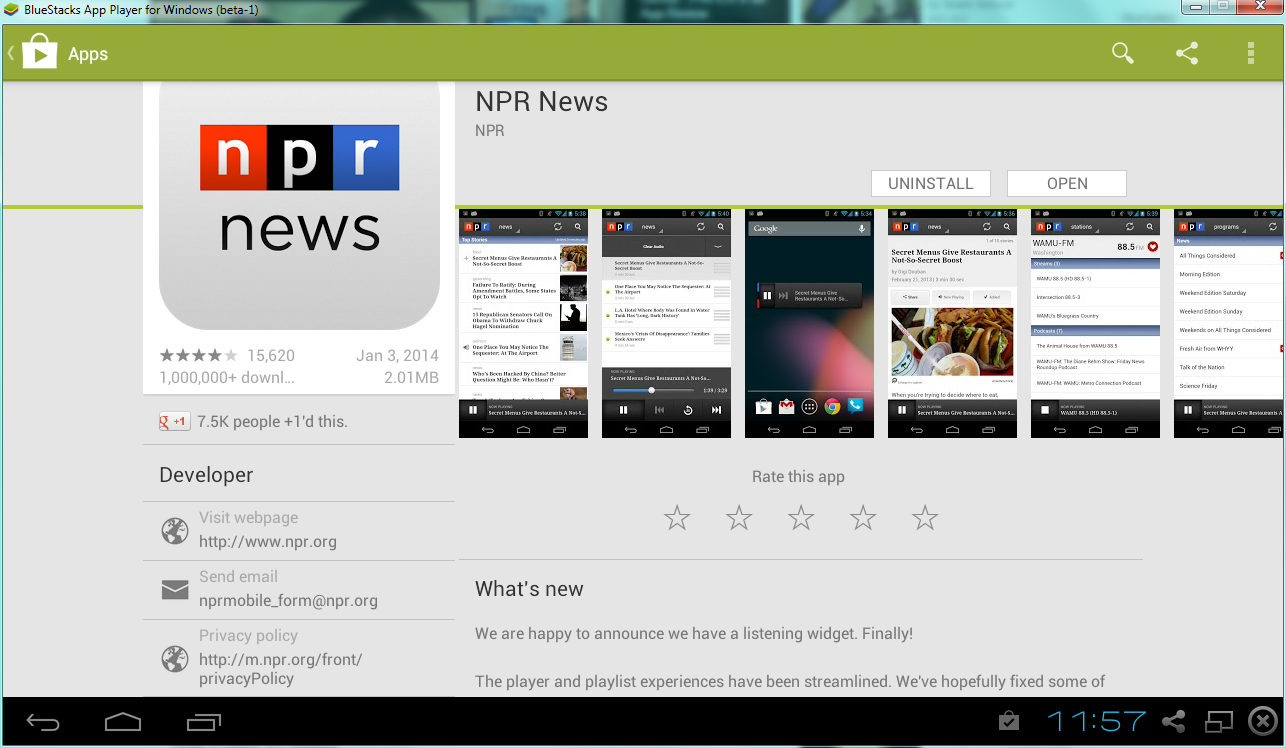Image resolution: width=1286 pixels, height=748 pixels.
Task: Click the circled X icon in the bottom bar
Action: 1263,721
